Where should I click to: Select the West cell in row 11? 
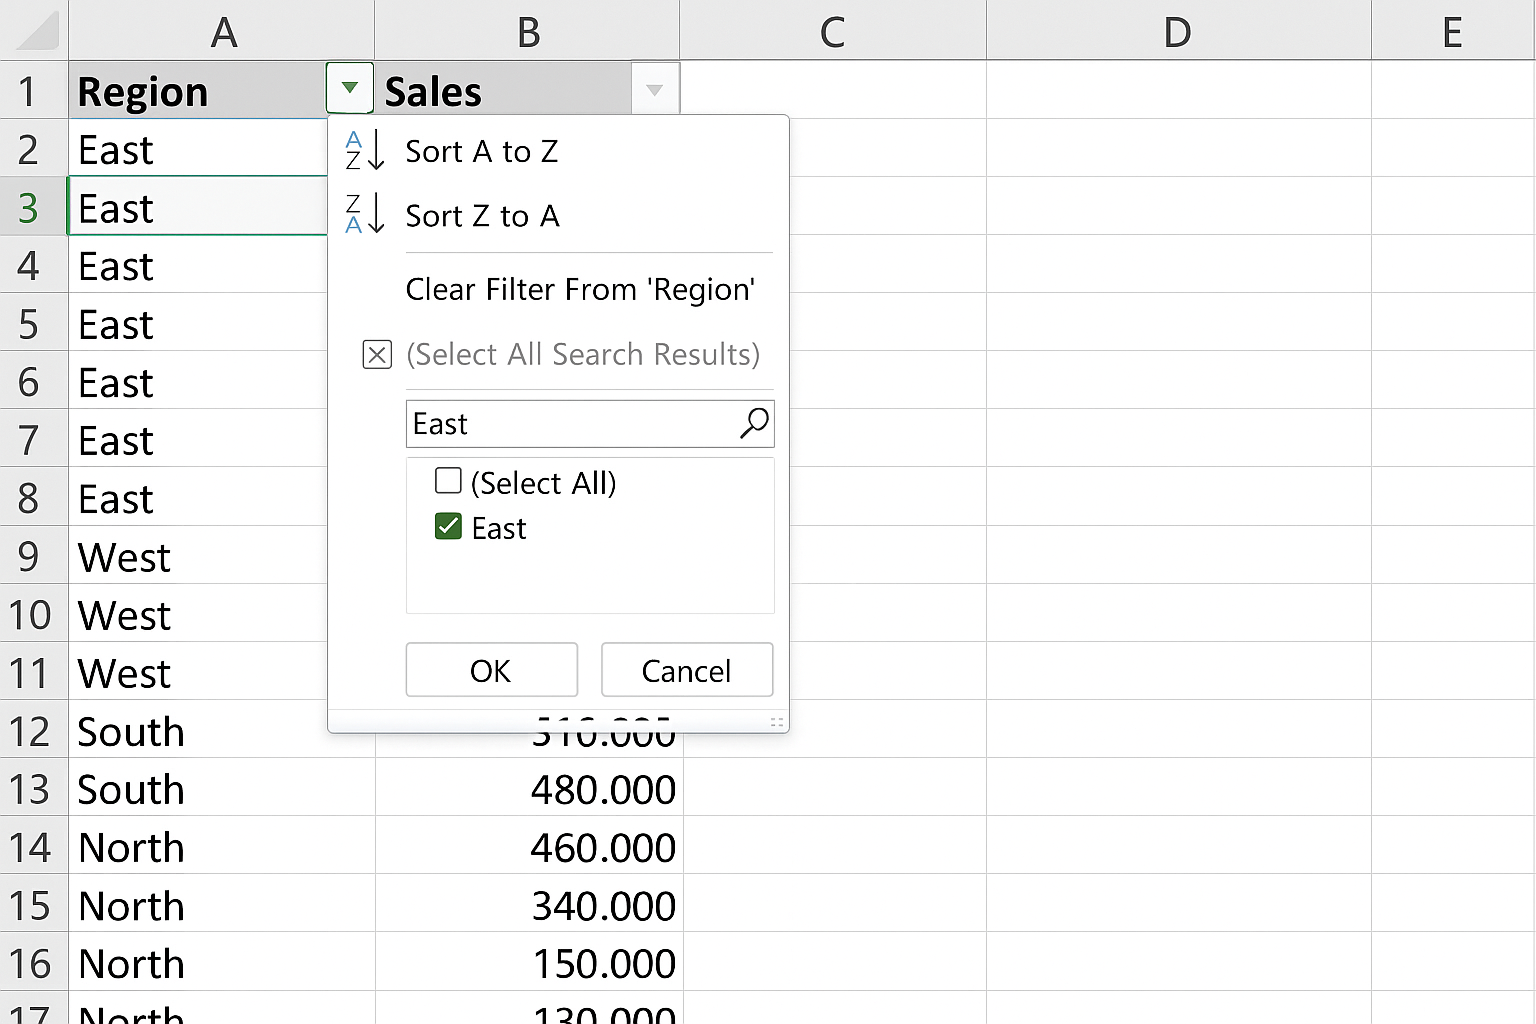click(198, 672)
